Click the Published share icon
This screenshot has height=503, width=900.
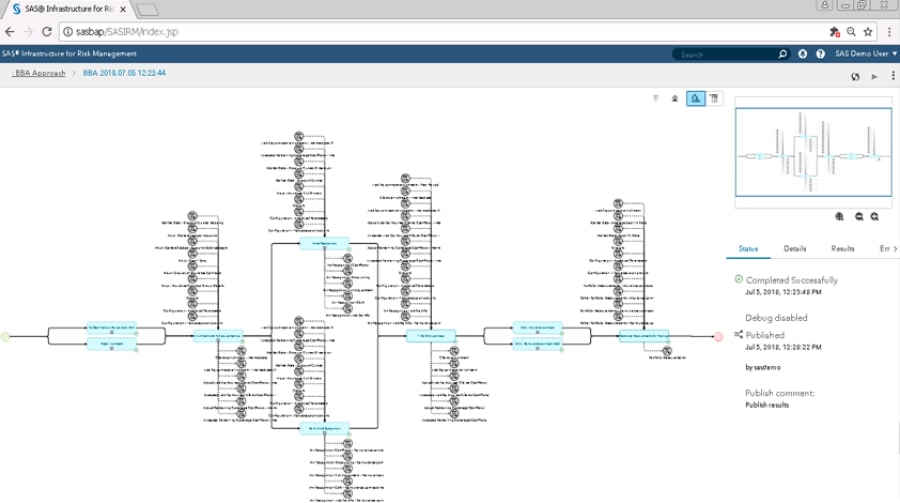[x=738, y=334]
